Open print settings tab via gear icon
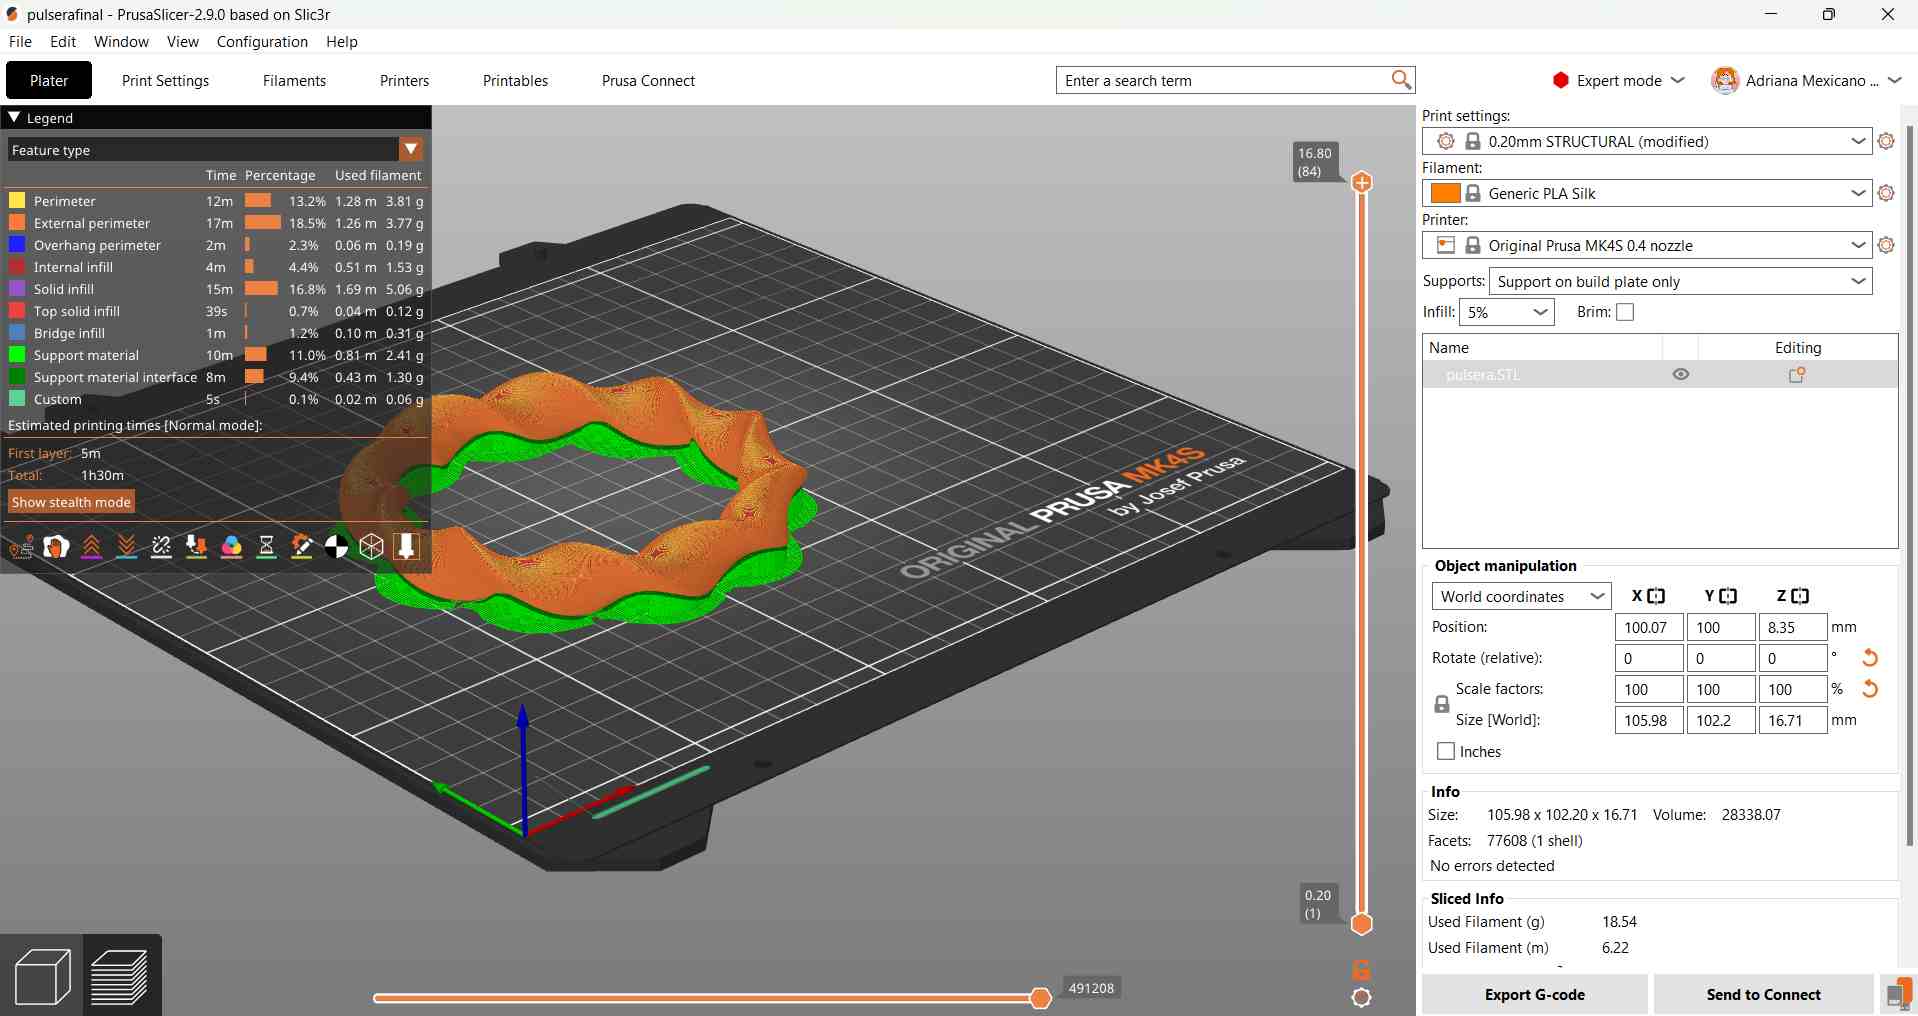The height and width of the screenshot is (1016, 1918). click(x=1886, y=142)
